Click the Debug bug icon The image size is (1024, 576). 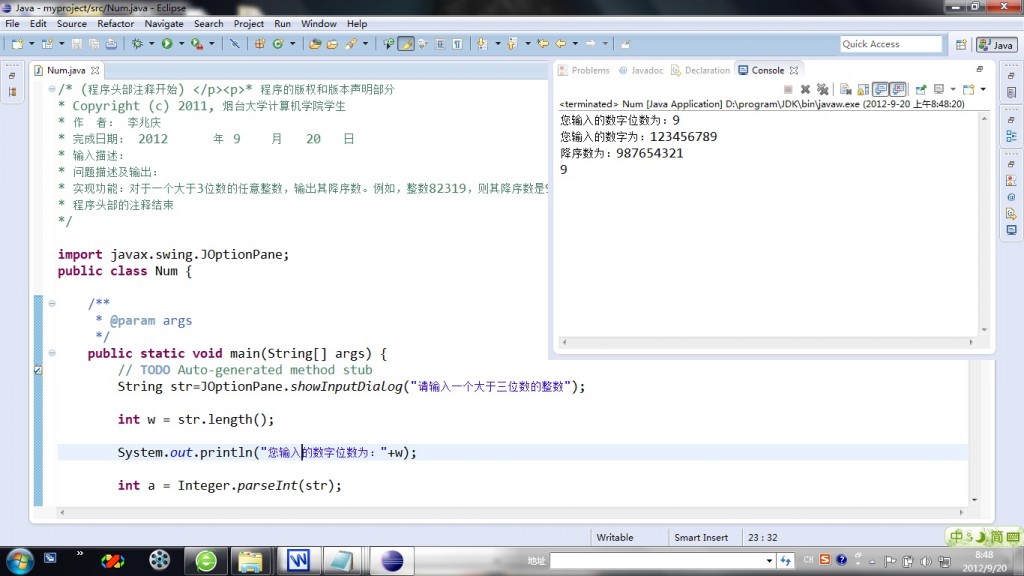click(137, 44)
